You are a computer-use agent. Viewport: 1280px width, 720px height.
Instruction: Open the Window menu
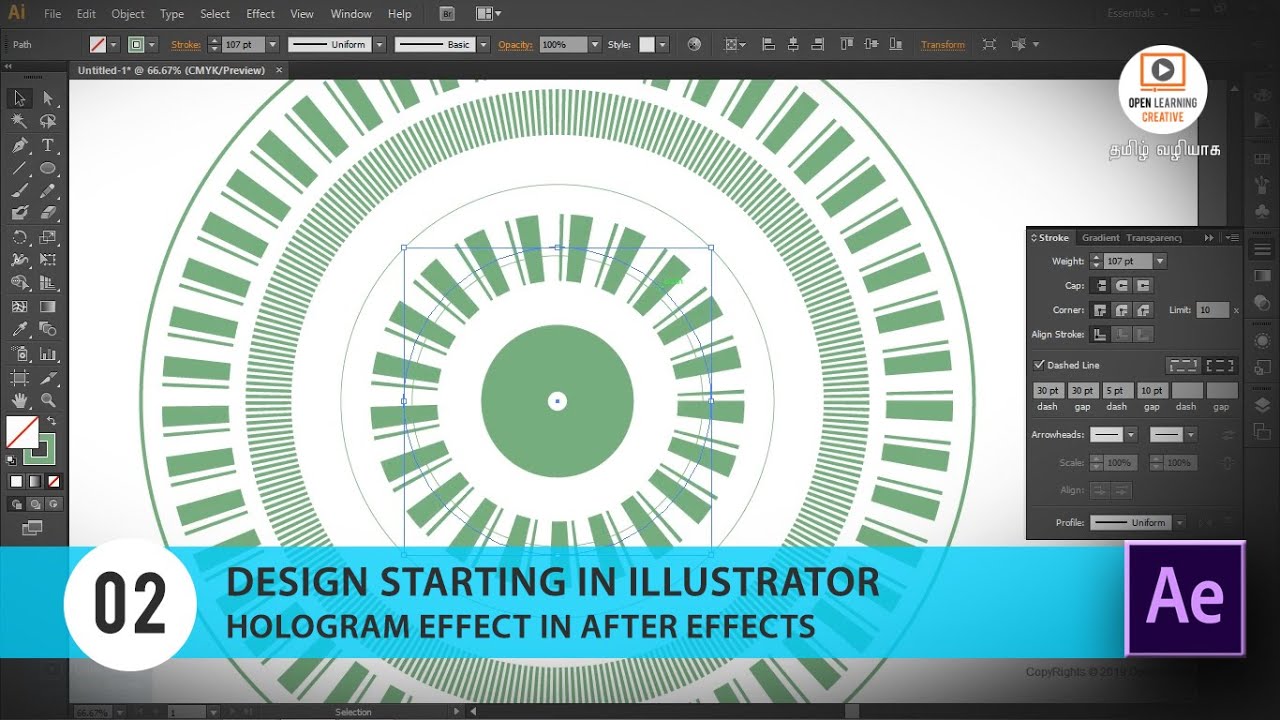click(x=351, y=14)
